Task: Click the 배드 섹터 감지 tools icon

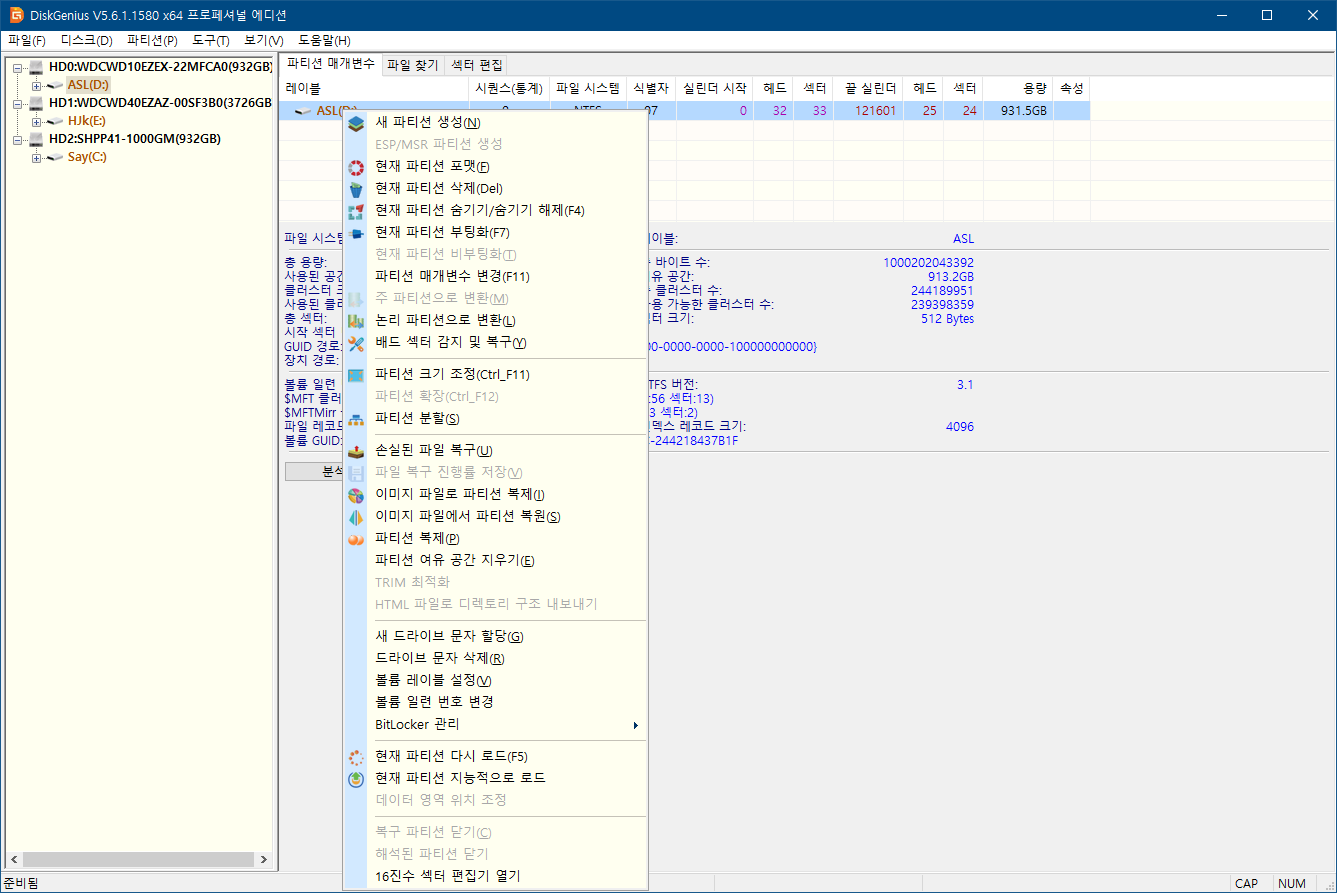Action: (356, 343)
